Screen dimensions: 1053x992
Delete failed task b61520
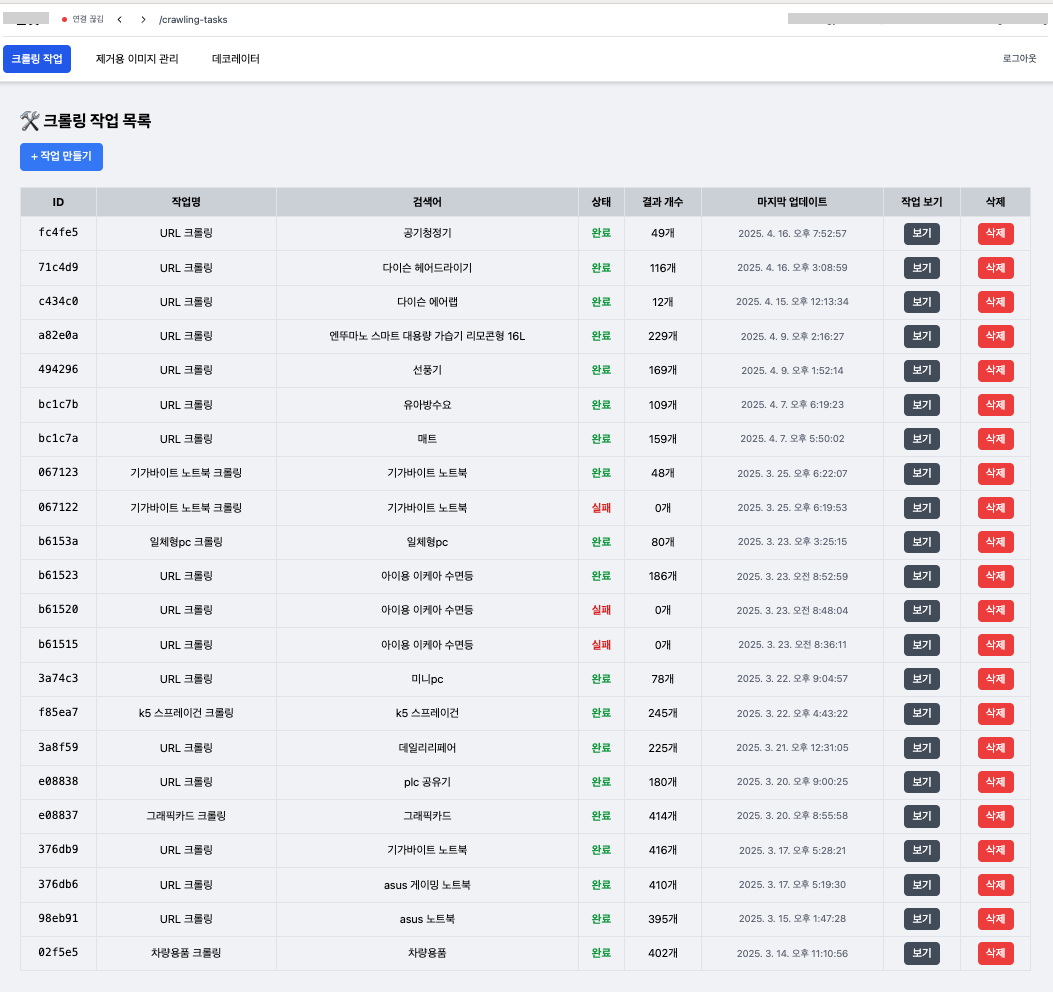[x=995, y=611]
